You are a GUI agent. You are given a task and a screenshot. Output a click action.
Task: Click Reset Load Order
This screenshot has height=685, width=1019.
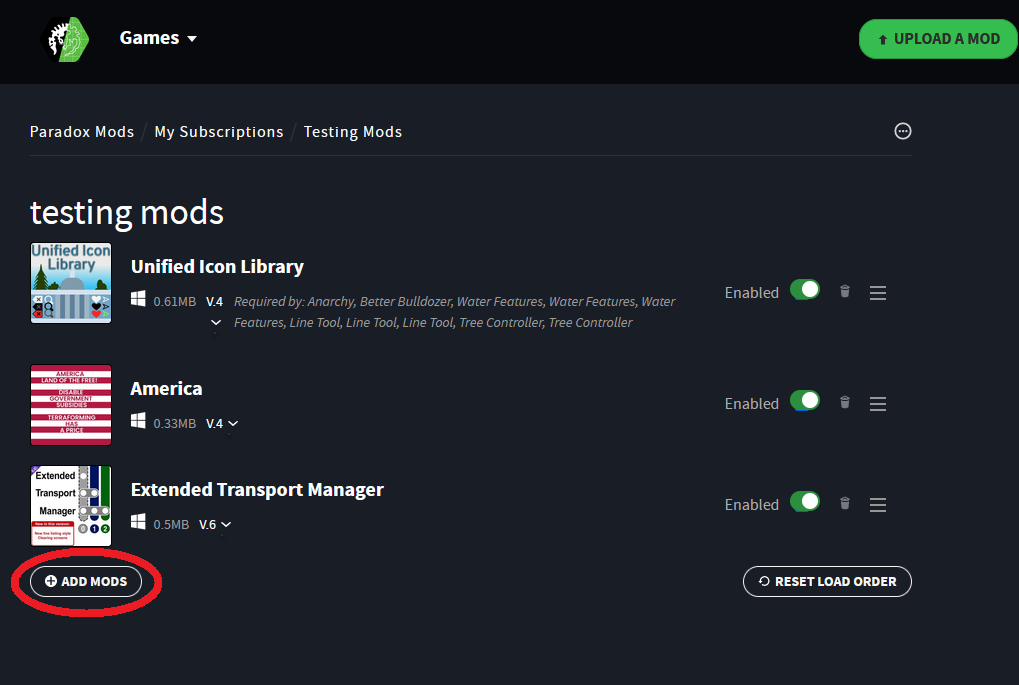click(x=826, y=581)
